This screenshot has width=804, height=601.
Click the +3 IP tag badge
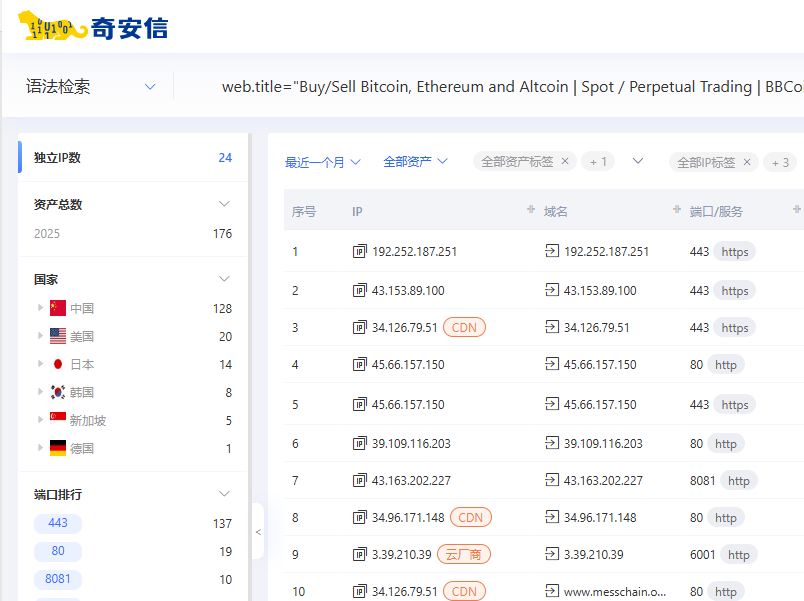pyautogui.click(x=780, y=163)
